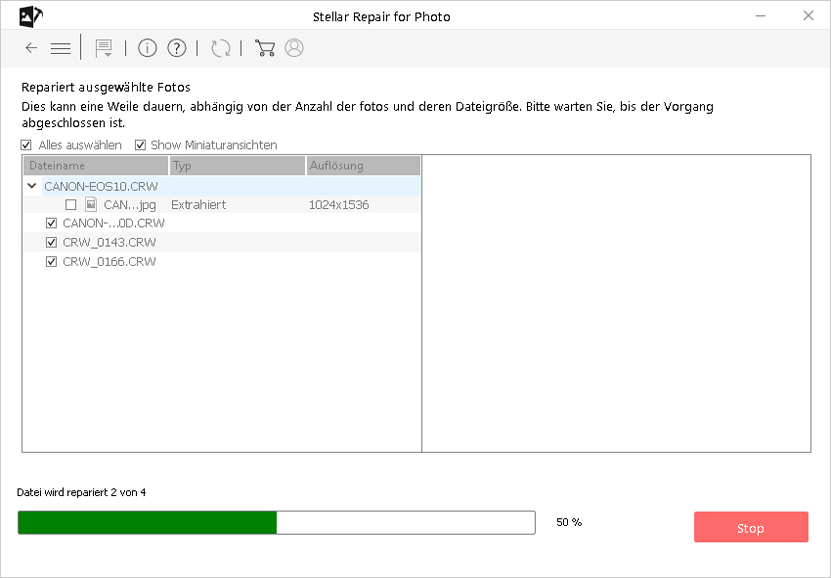Check the extracted CAN...jpg checkbox
This screenshot has width=831, height=578.
click(71, 205)
